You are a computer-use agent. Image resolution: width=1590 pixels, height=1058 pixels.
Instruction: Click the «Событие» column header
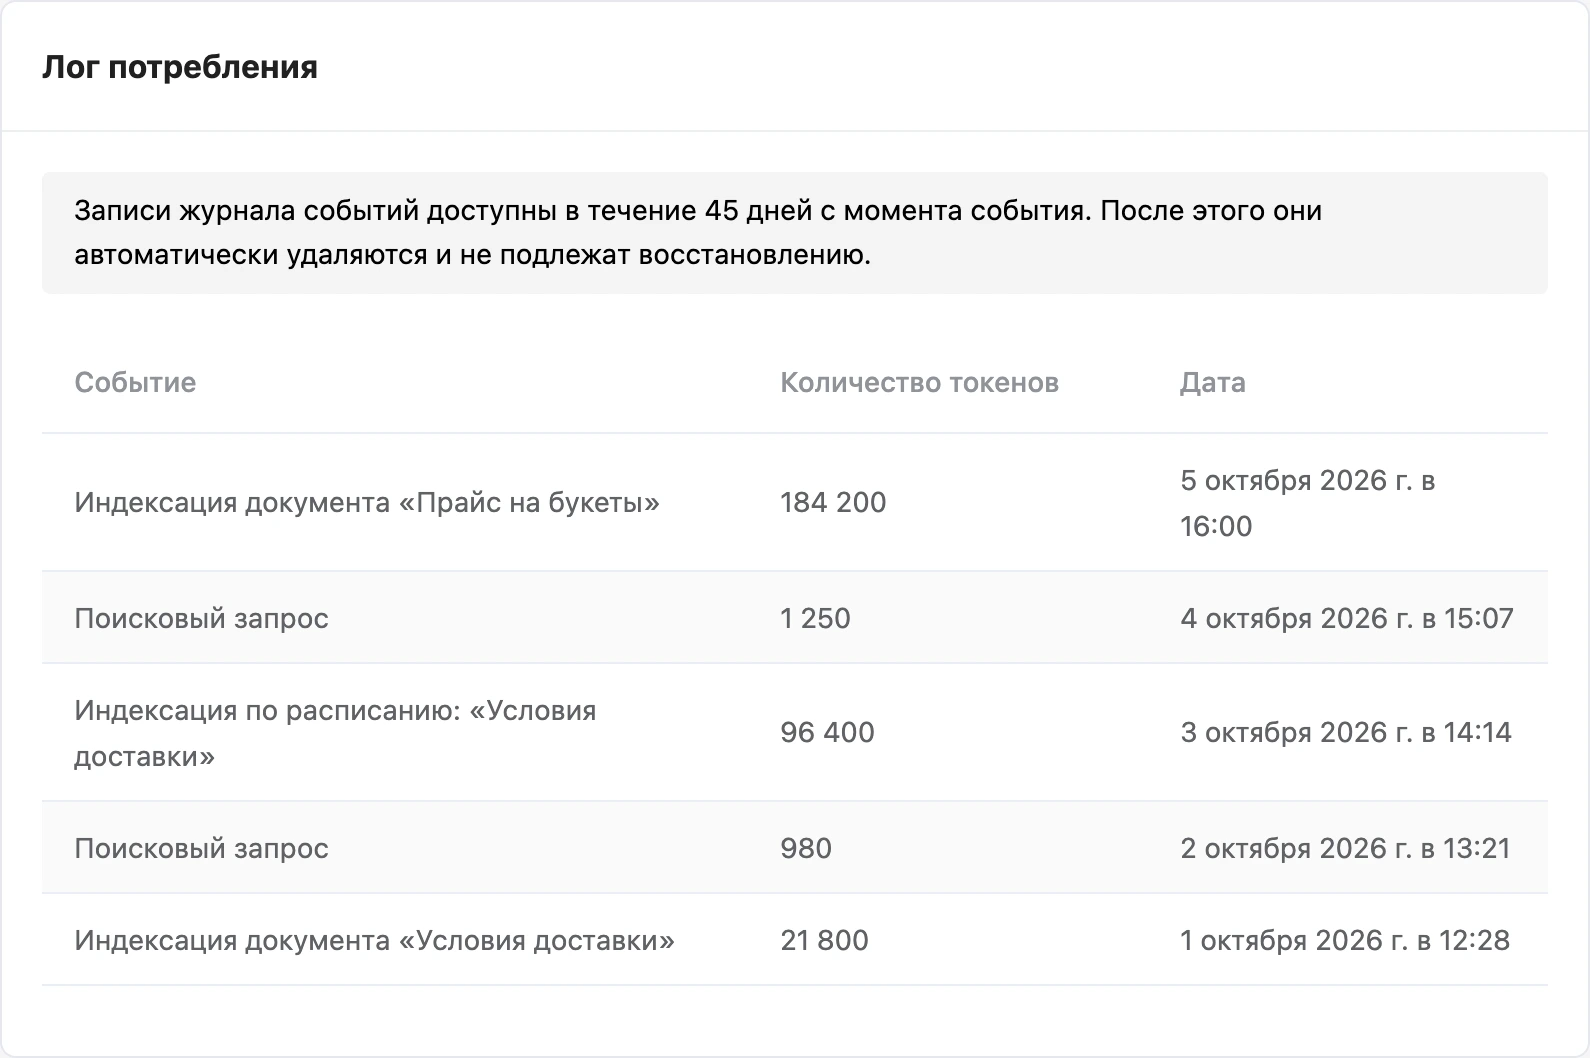pyautogui.click(x=135, y=382)
